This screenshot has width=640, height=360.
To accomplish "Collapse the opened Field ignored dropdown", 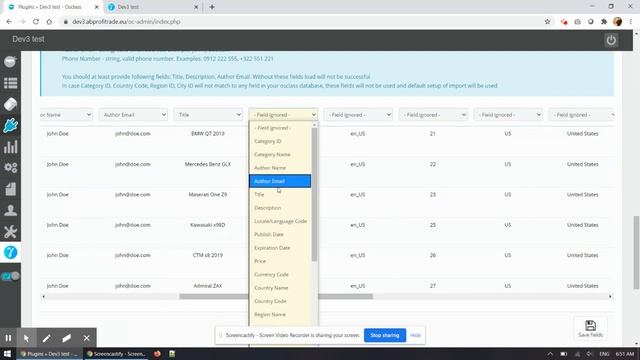I will 283,115.
